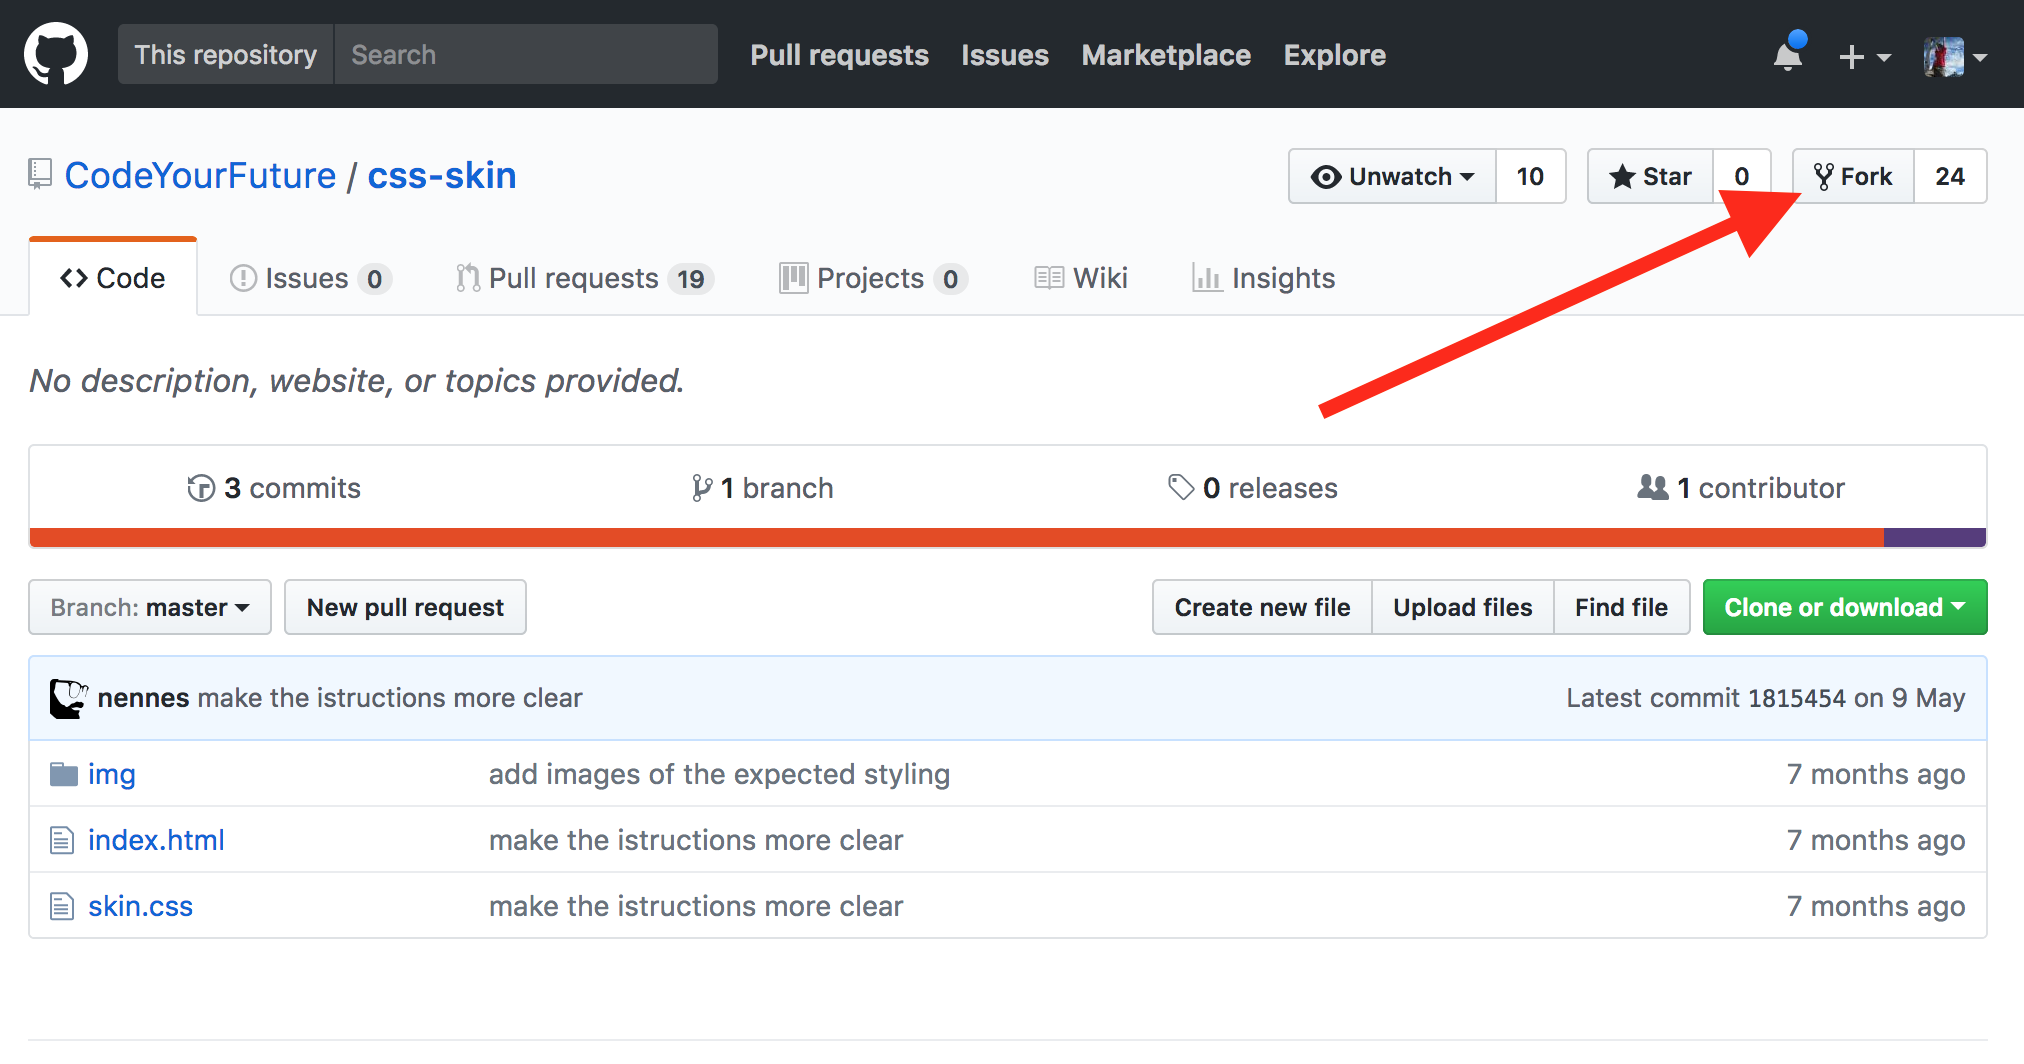Switch to the Pull requests repository tab
This screenshot has height=1064, width=2024.
click(x=583, y=278)
